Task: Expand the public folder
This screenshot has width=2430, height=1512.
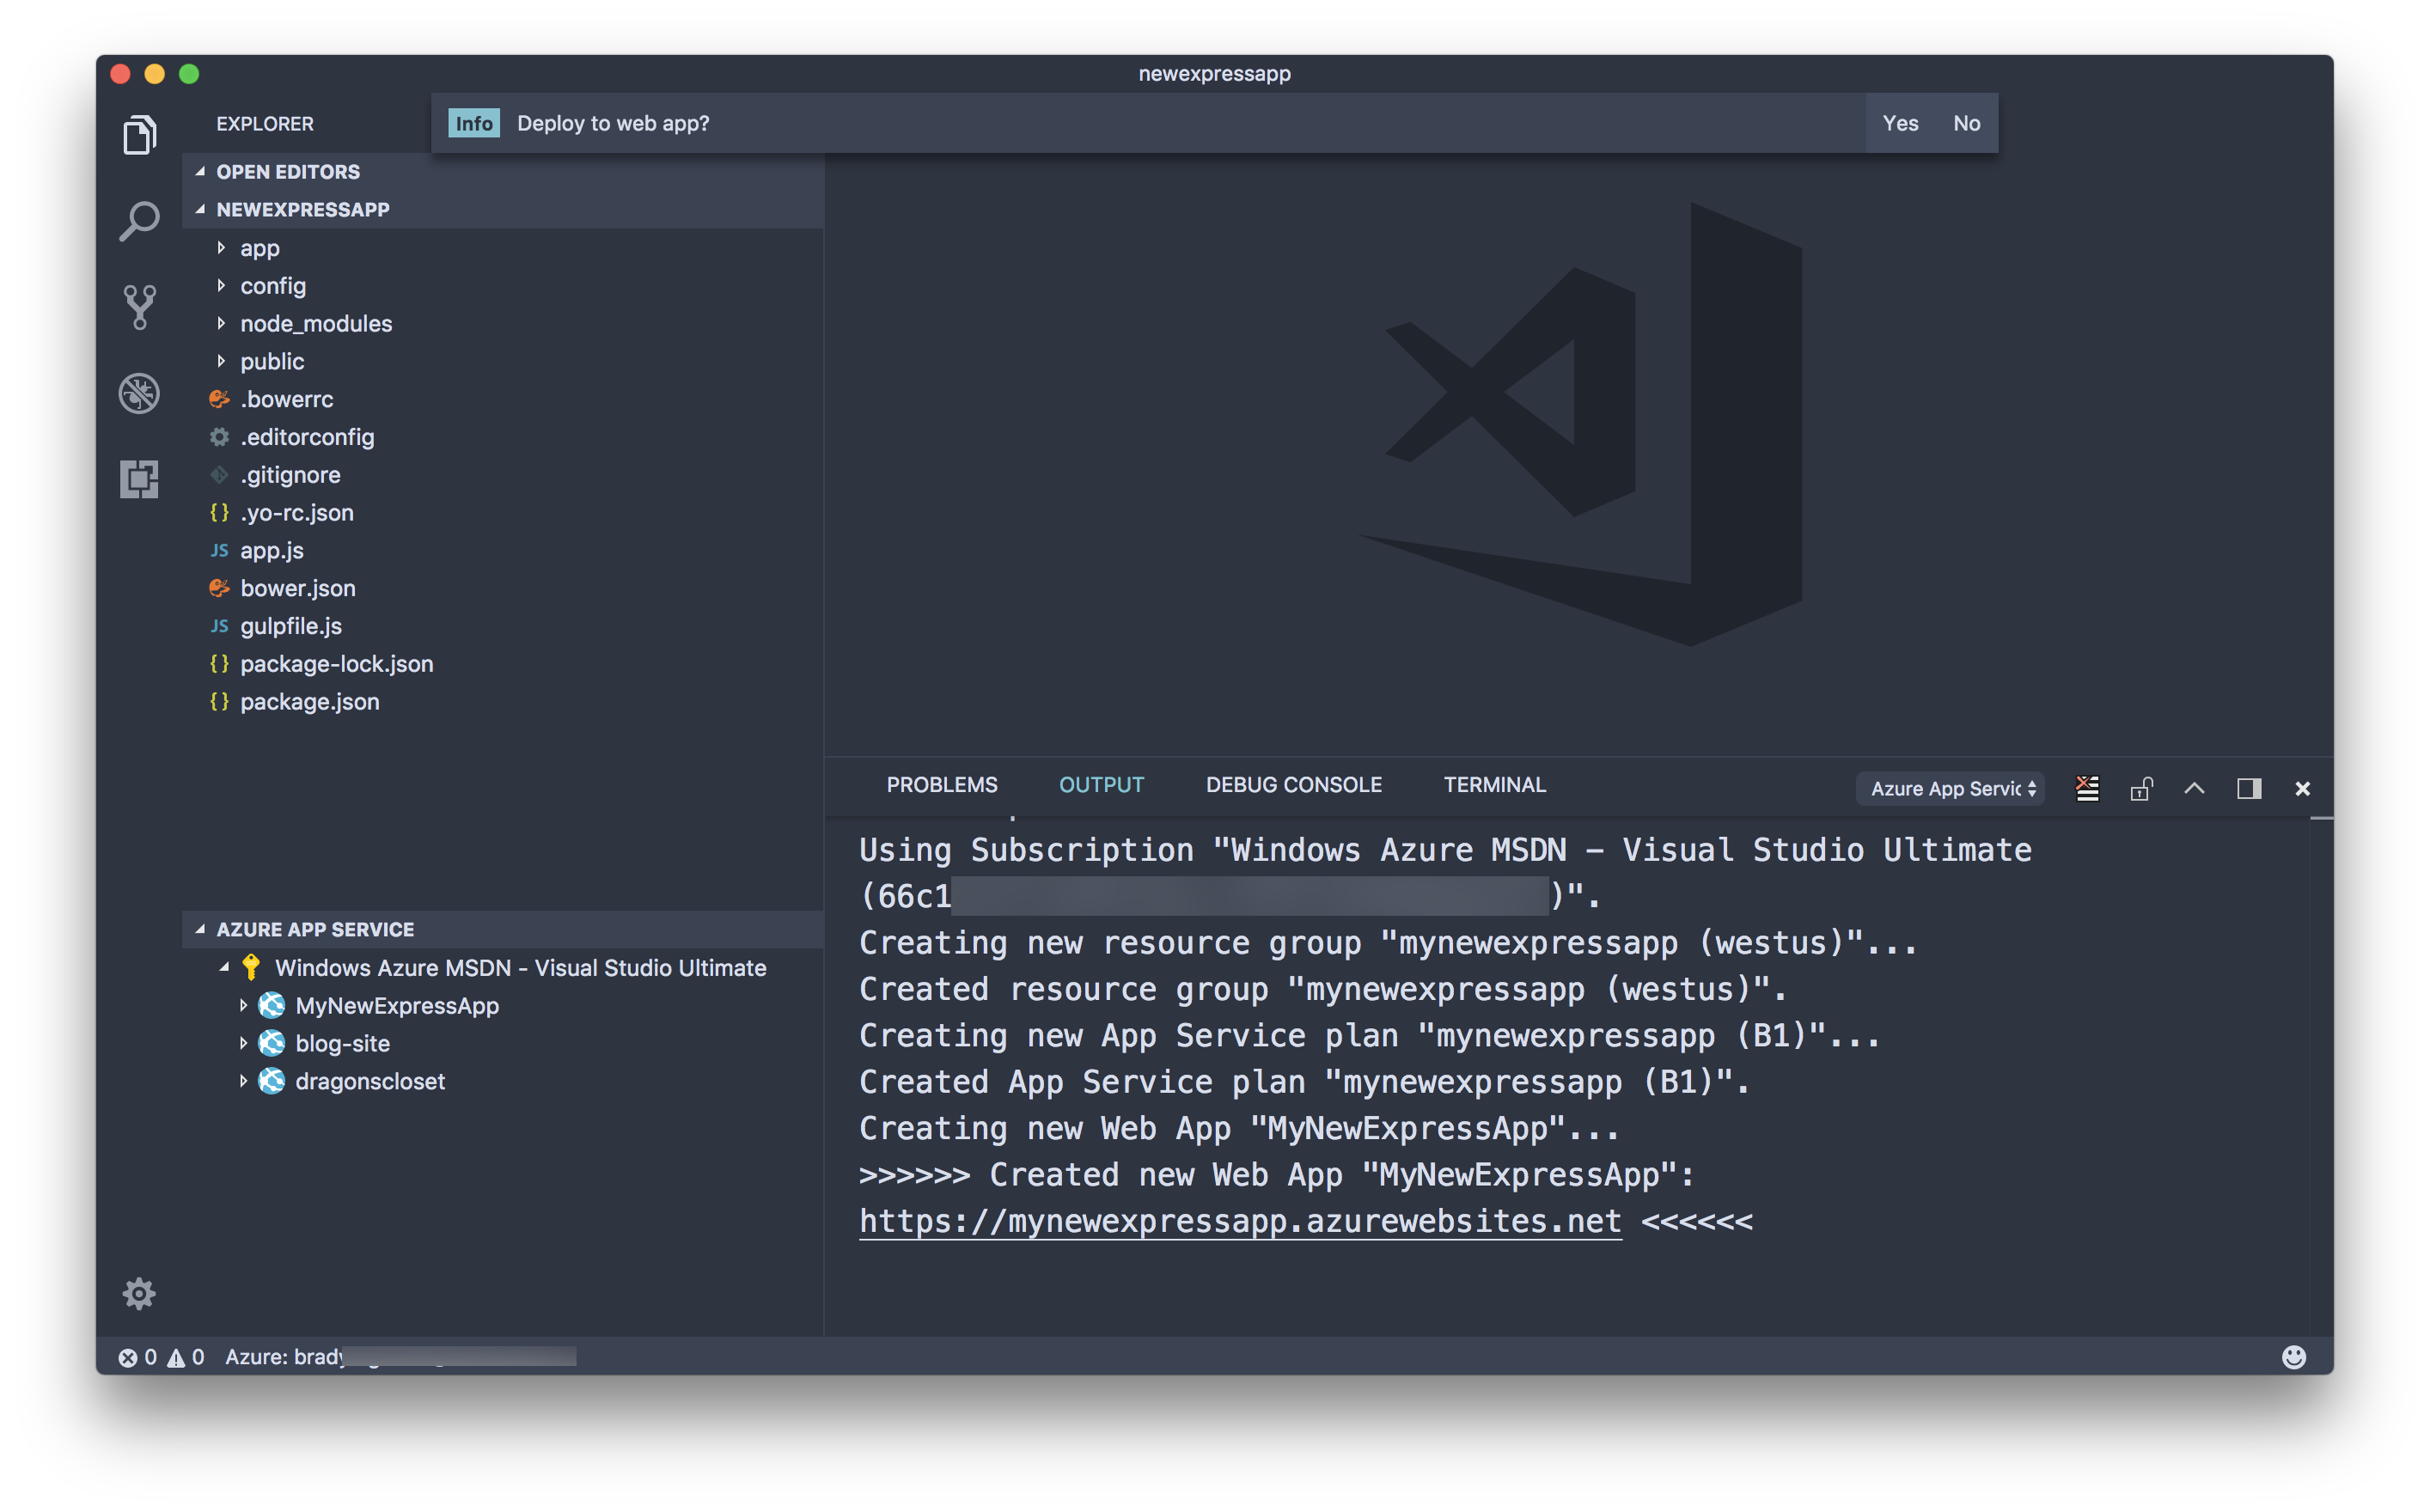Action: click(221, 361)
